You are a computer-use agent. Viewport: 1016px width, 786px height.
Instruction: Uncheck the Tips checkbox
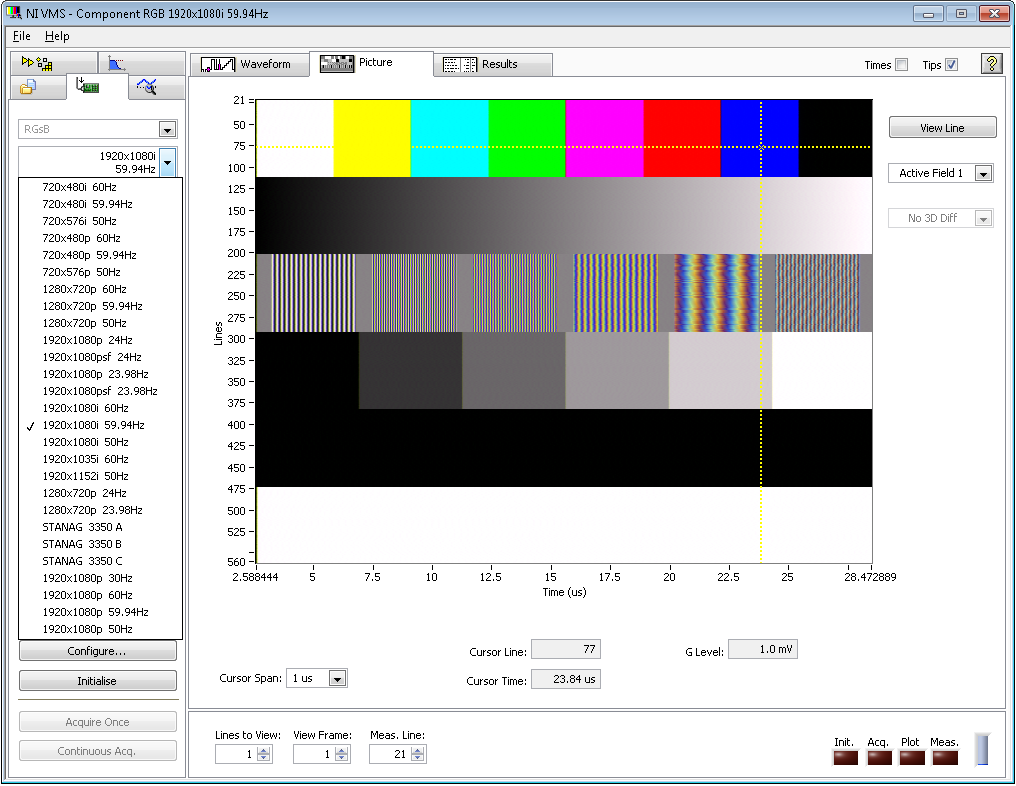click(951, 65)
